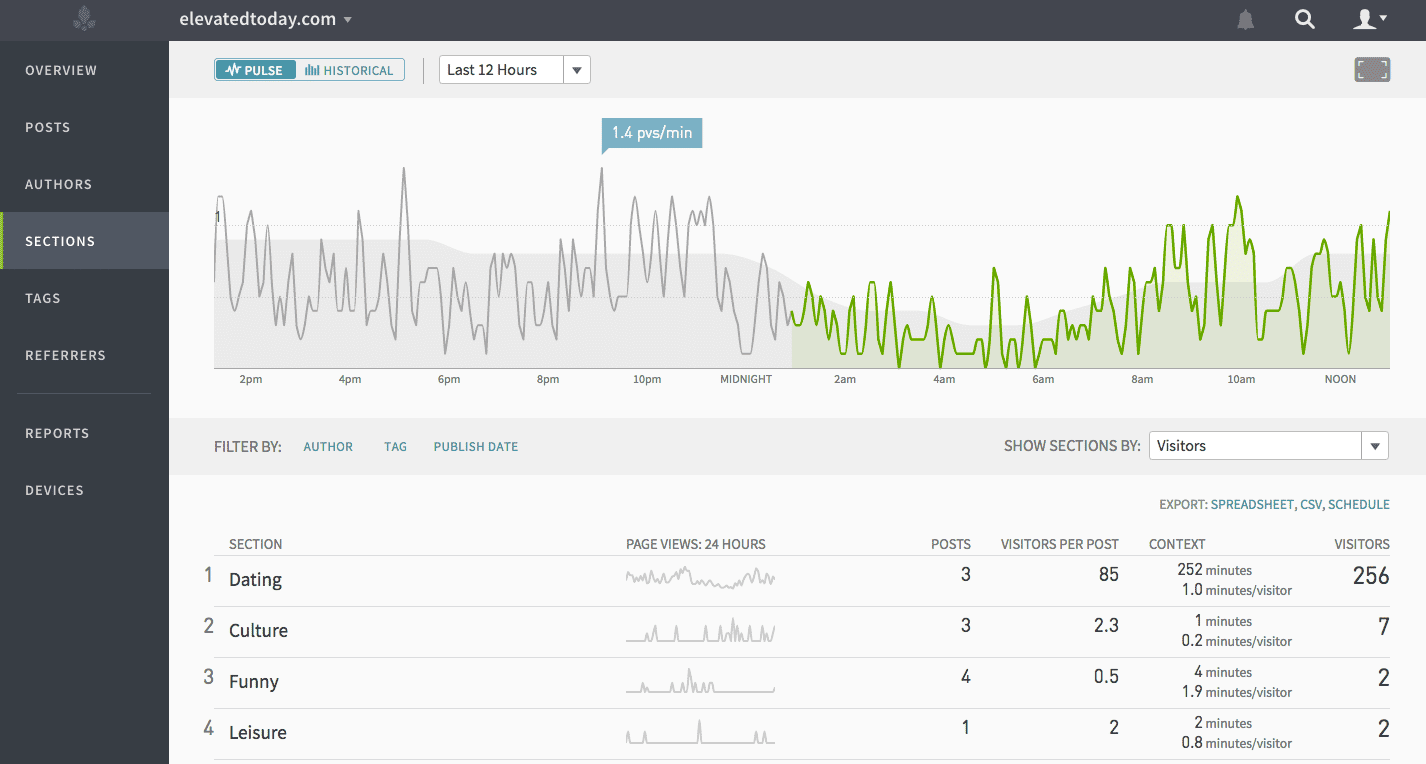This screenshot has width=1426, height=764.
Task: Open Tags in sidebar
Action: point(84,298)
